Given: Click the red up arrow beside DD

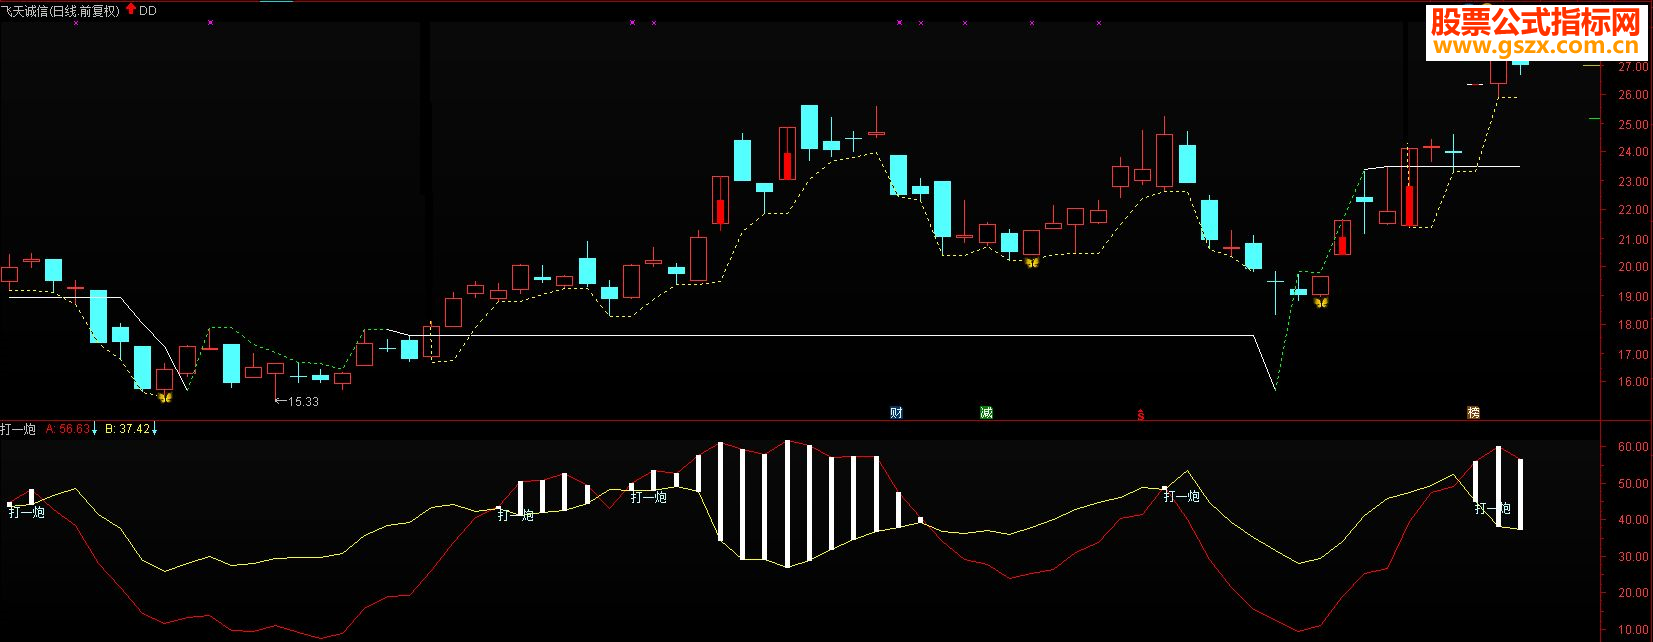Looking at the screenshot, I should 130,9.
